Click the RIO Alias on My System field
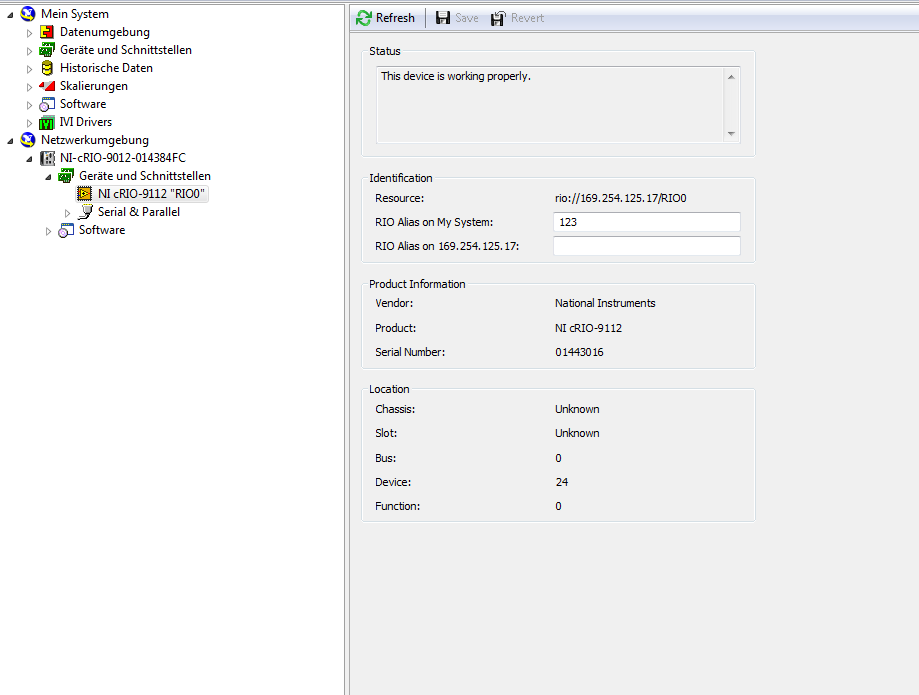919x695 pixels. pos(646,222)
